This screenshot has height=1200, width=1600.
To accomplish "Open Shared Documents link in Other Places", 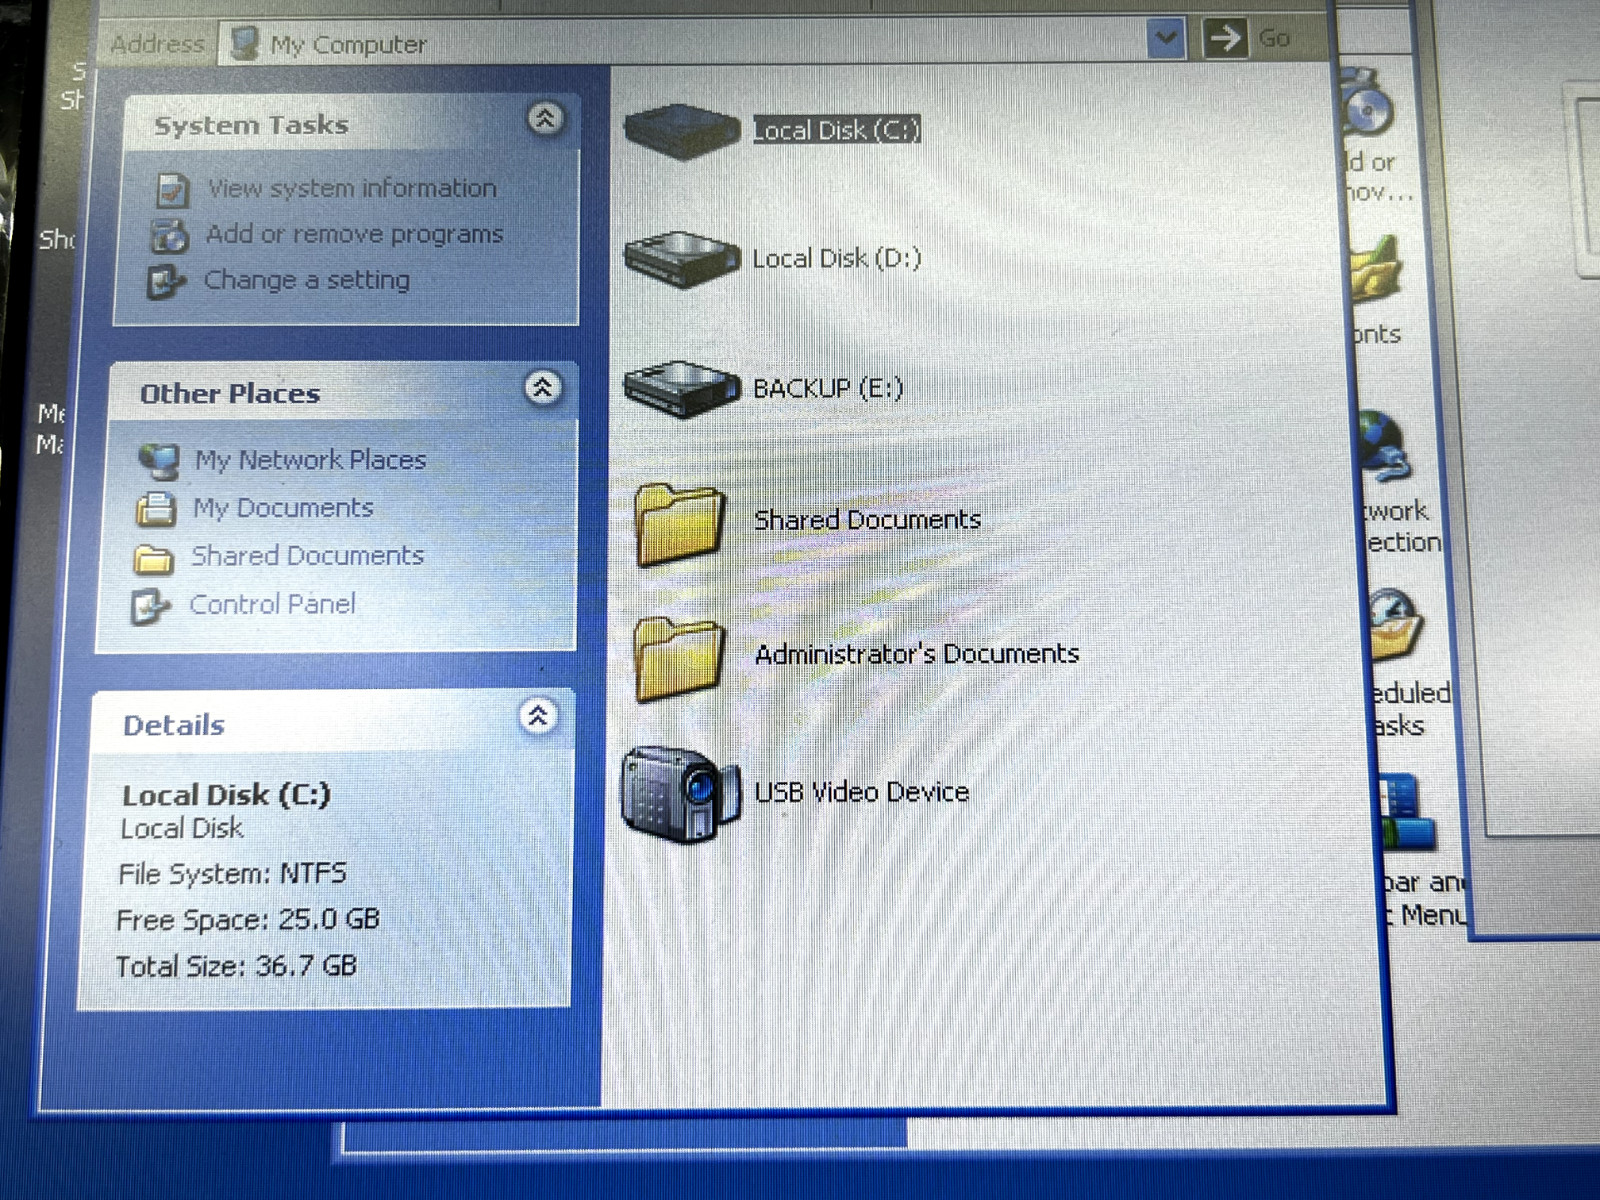I will click(x=308, y=556).
